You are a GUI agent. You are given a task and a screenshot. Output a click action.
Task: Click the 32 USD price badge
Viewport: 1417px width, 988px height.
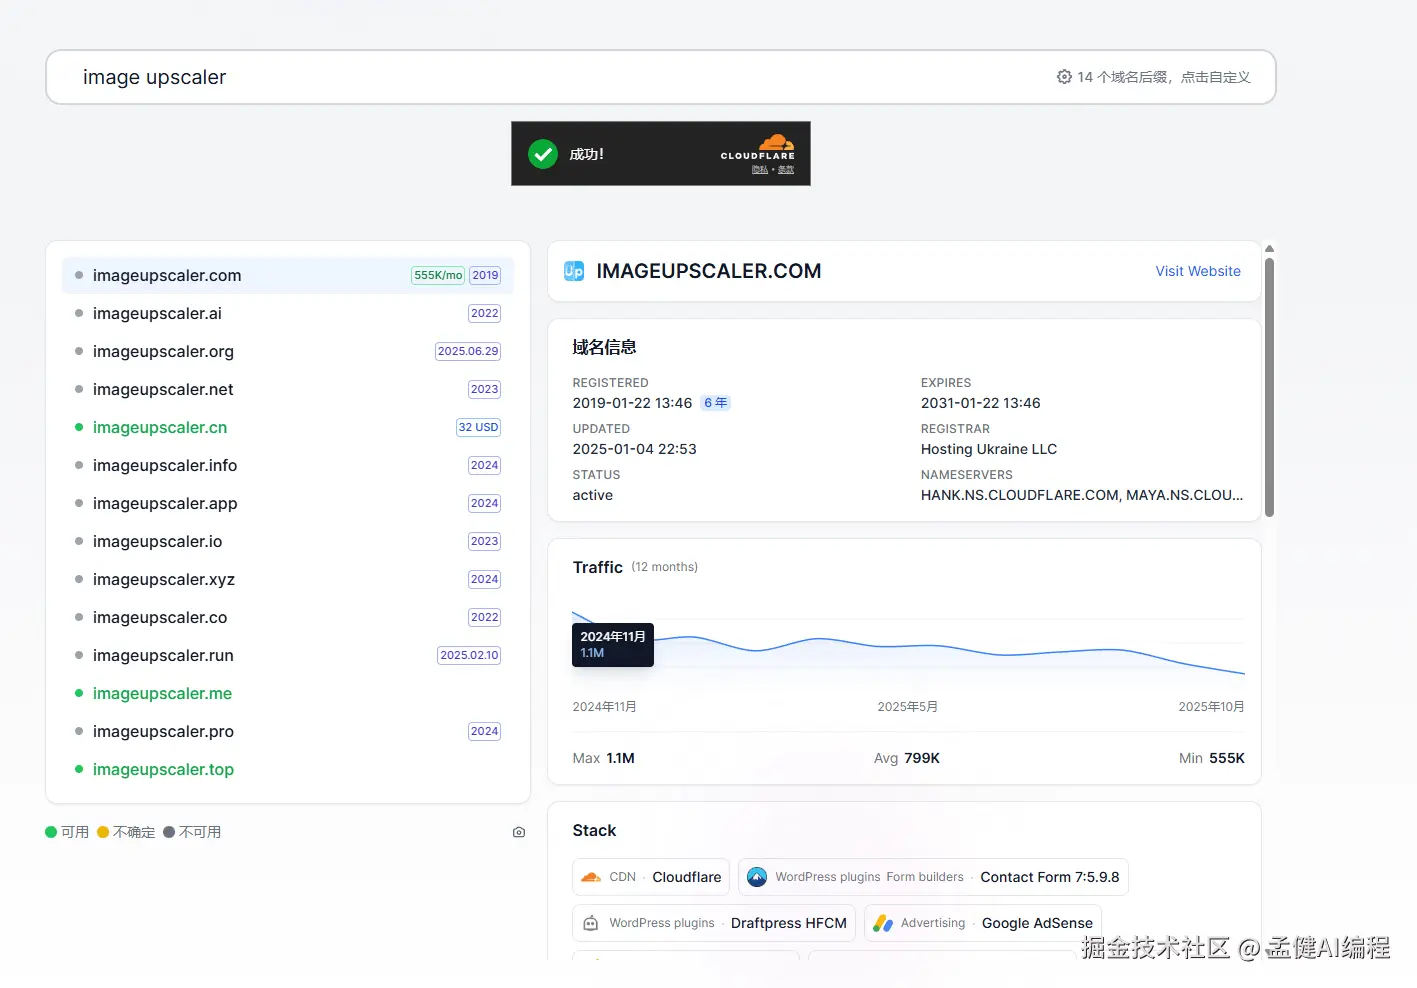click(x=478, y=427)
